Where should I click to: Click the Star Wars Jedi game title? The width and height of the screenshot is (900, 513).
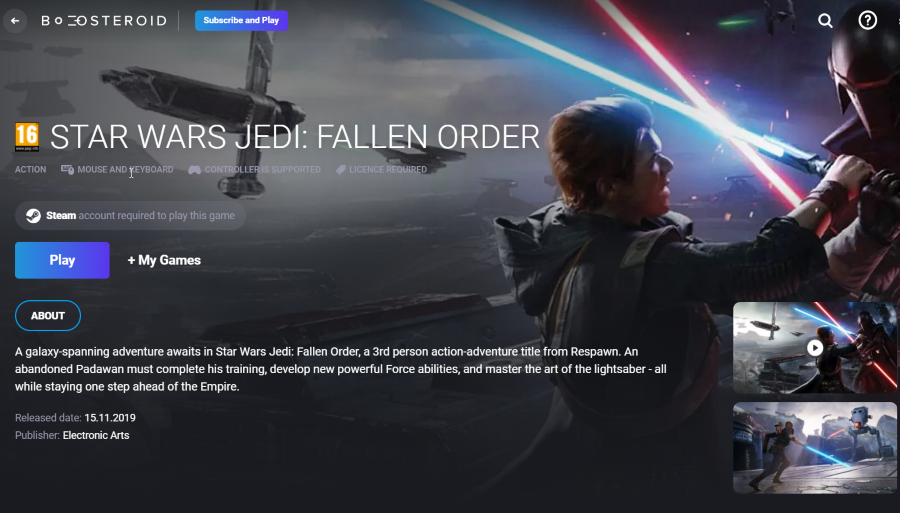294,137
